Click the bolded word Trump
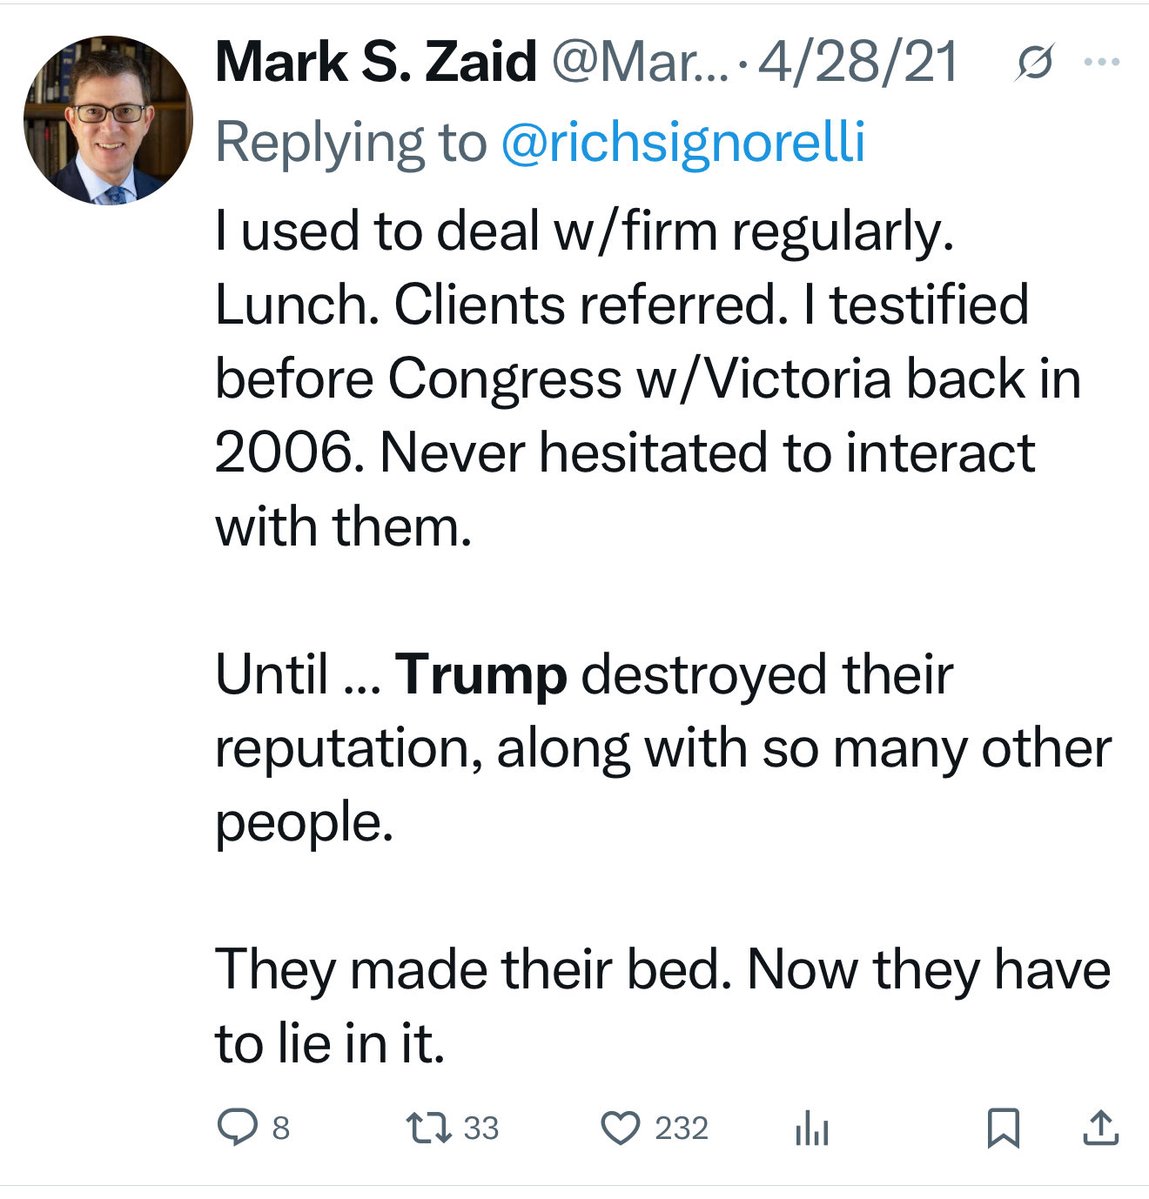 482,676
